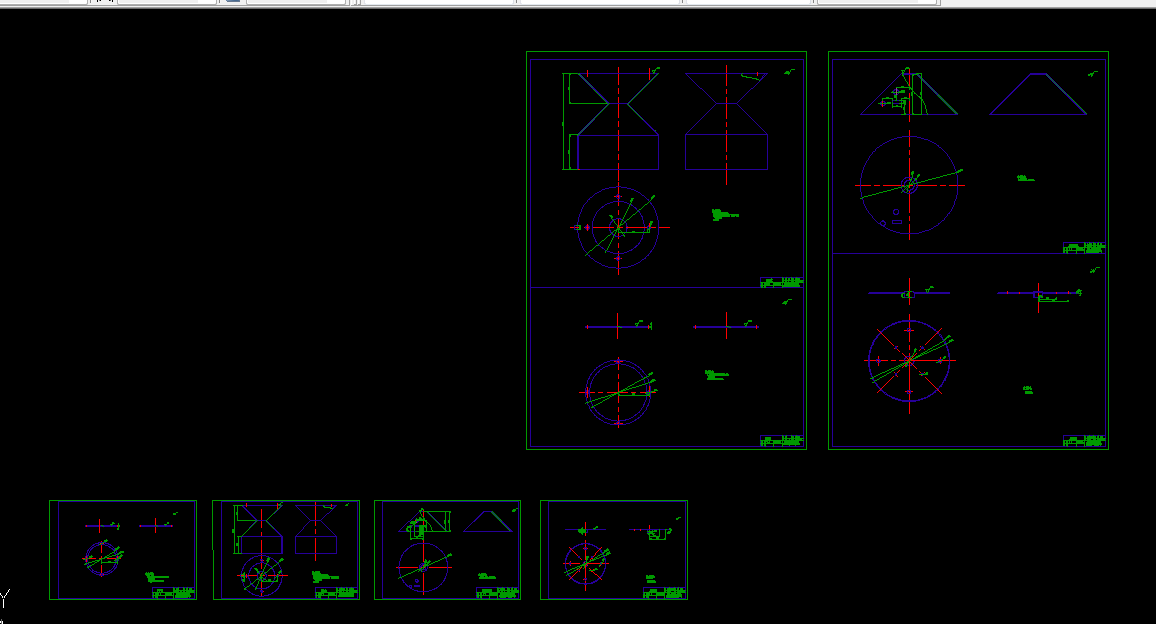Select first small sheet showing the ring part
The width and height of the screenshot is (1156, 624).
click(x=123, y=550)
